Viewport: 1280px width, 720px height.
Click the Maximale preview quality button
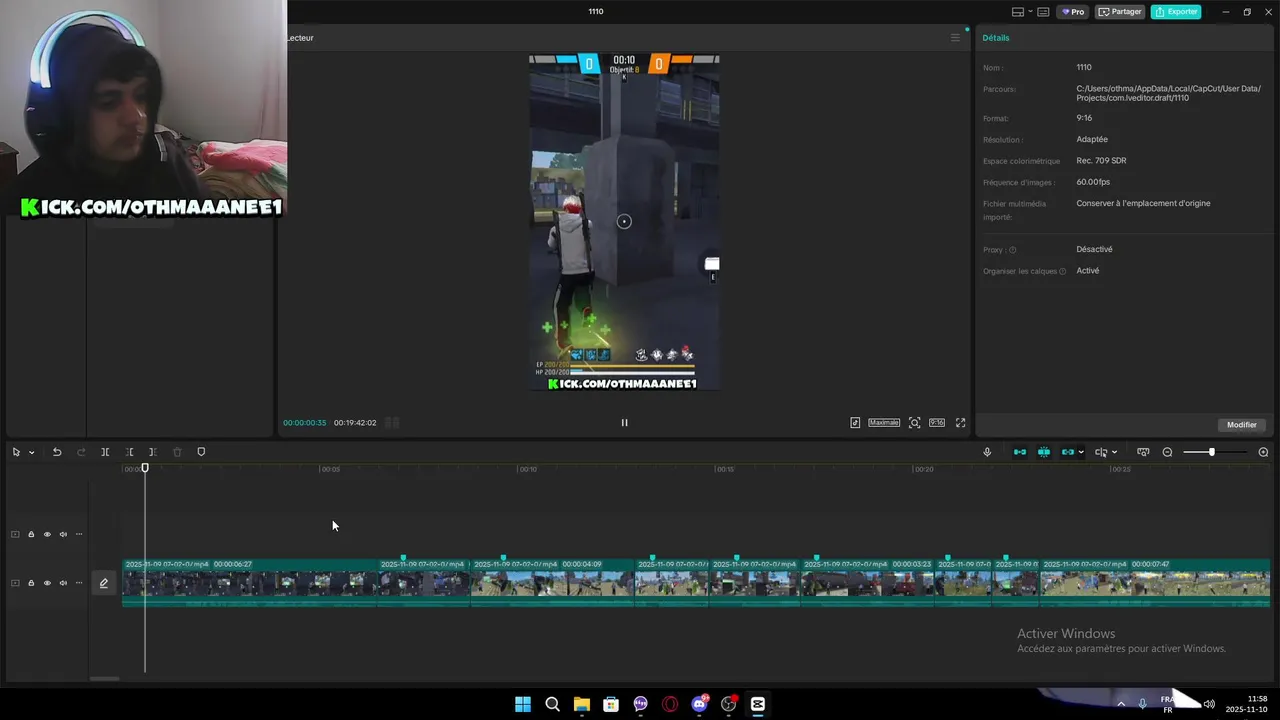[884, 422]
